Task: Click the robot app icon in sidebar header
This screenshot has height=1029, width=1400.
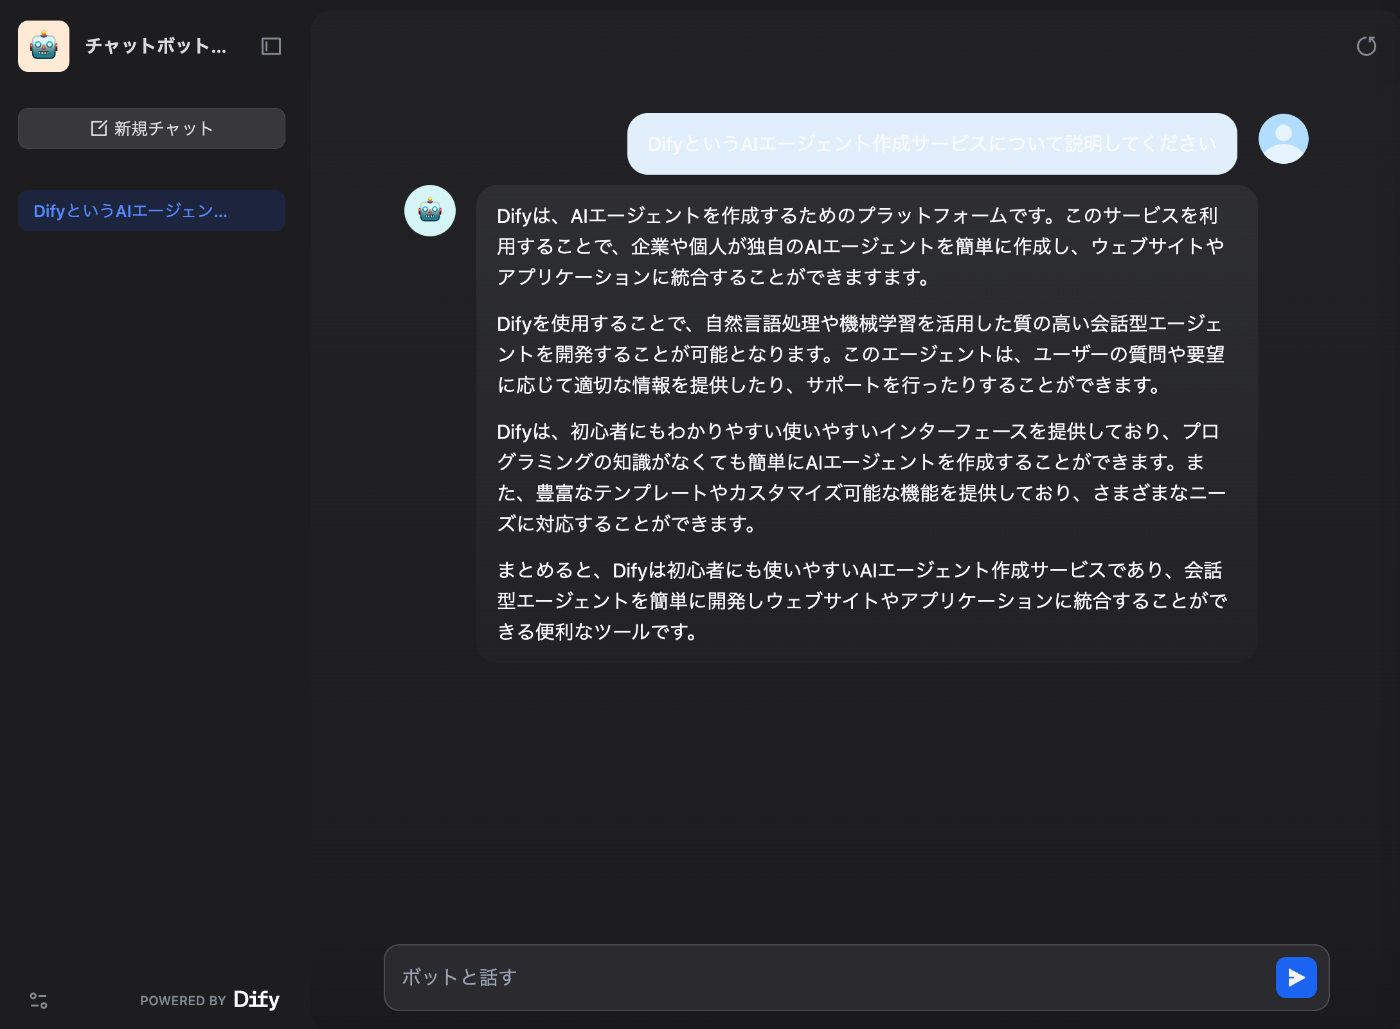Action: [x=44, y=46]
